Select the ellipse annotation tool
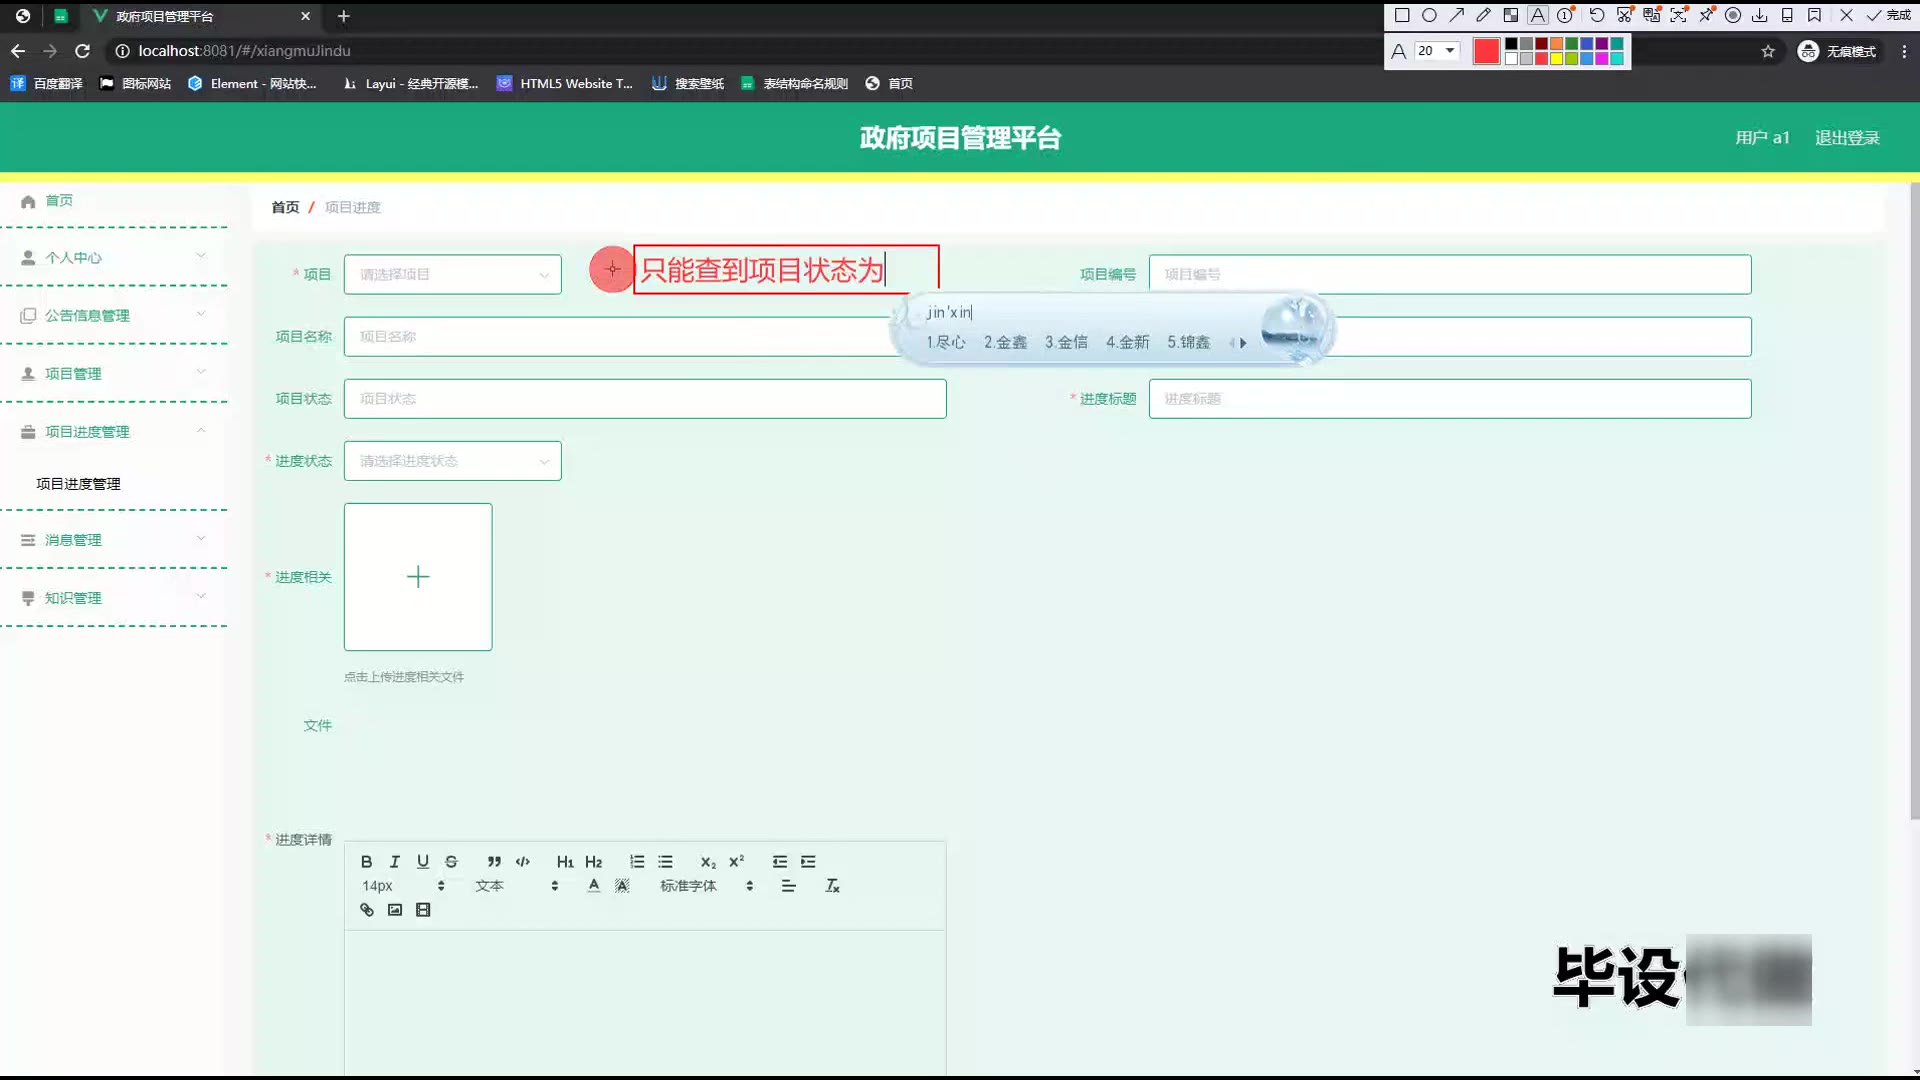Image resolution: width=1920 pixels, height=1080 pixels. coord(1429,15)
